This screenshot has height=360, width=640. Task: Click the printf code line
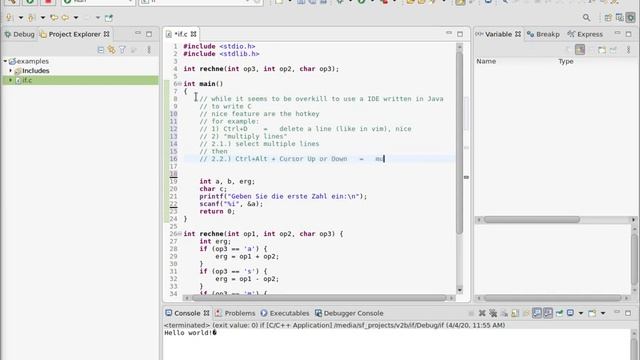point(283,196)
